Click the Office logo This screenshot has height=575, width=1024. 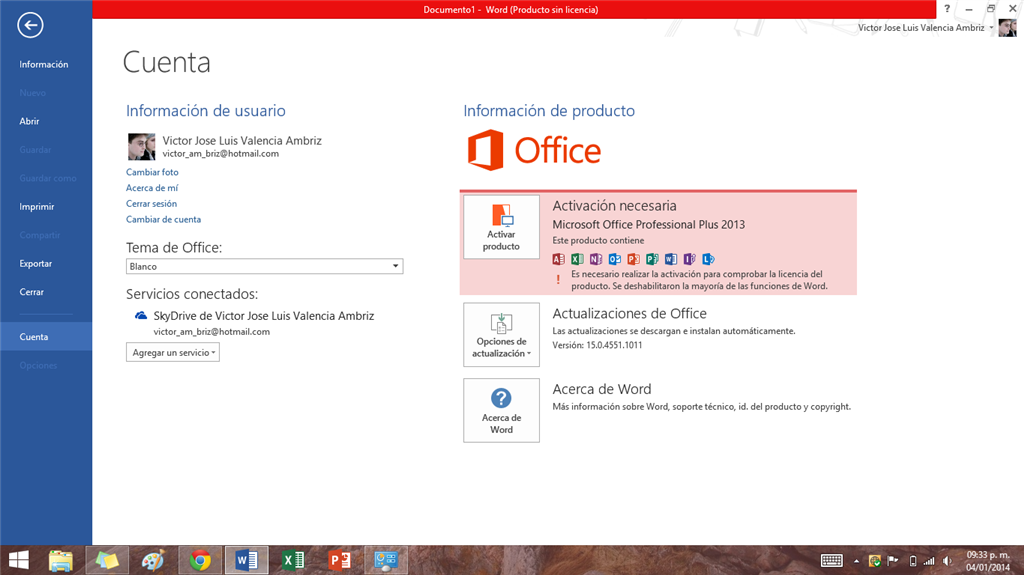click(x=534, y=150)
